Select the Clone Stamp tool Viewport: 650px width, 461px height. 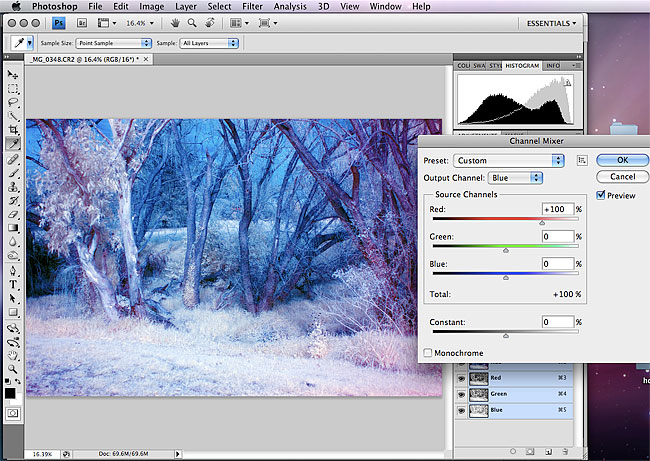pyautogui.click(x=13, y=186)
